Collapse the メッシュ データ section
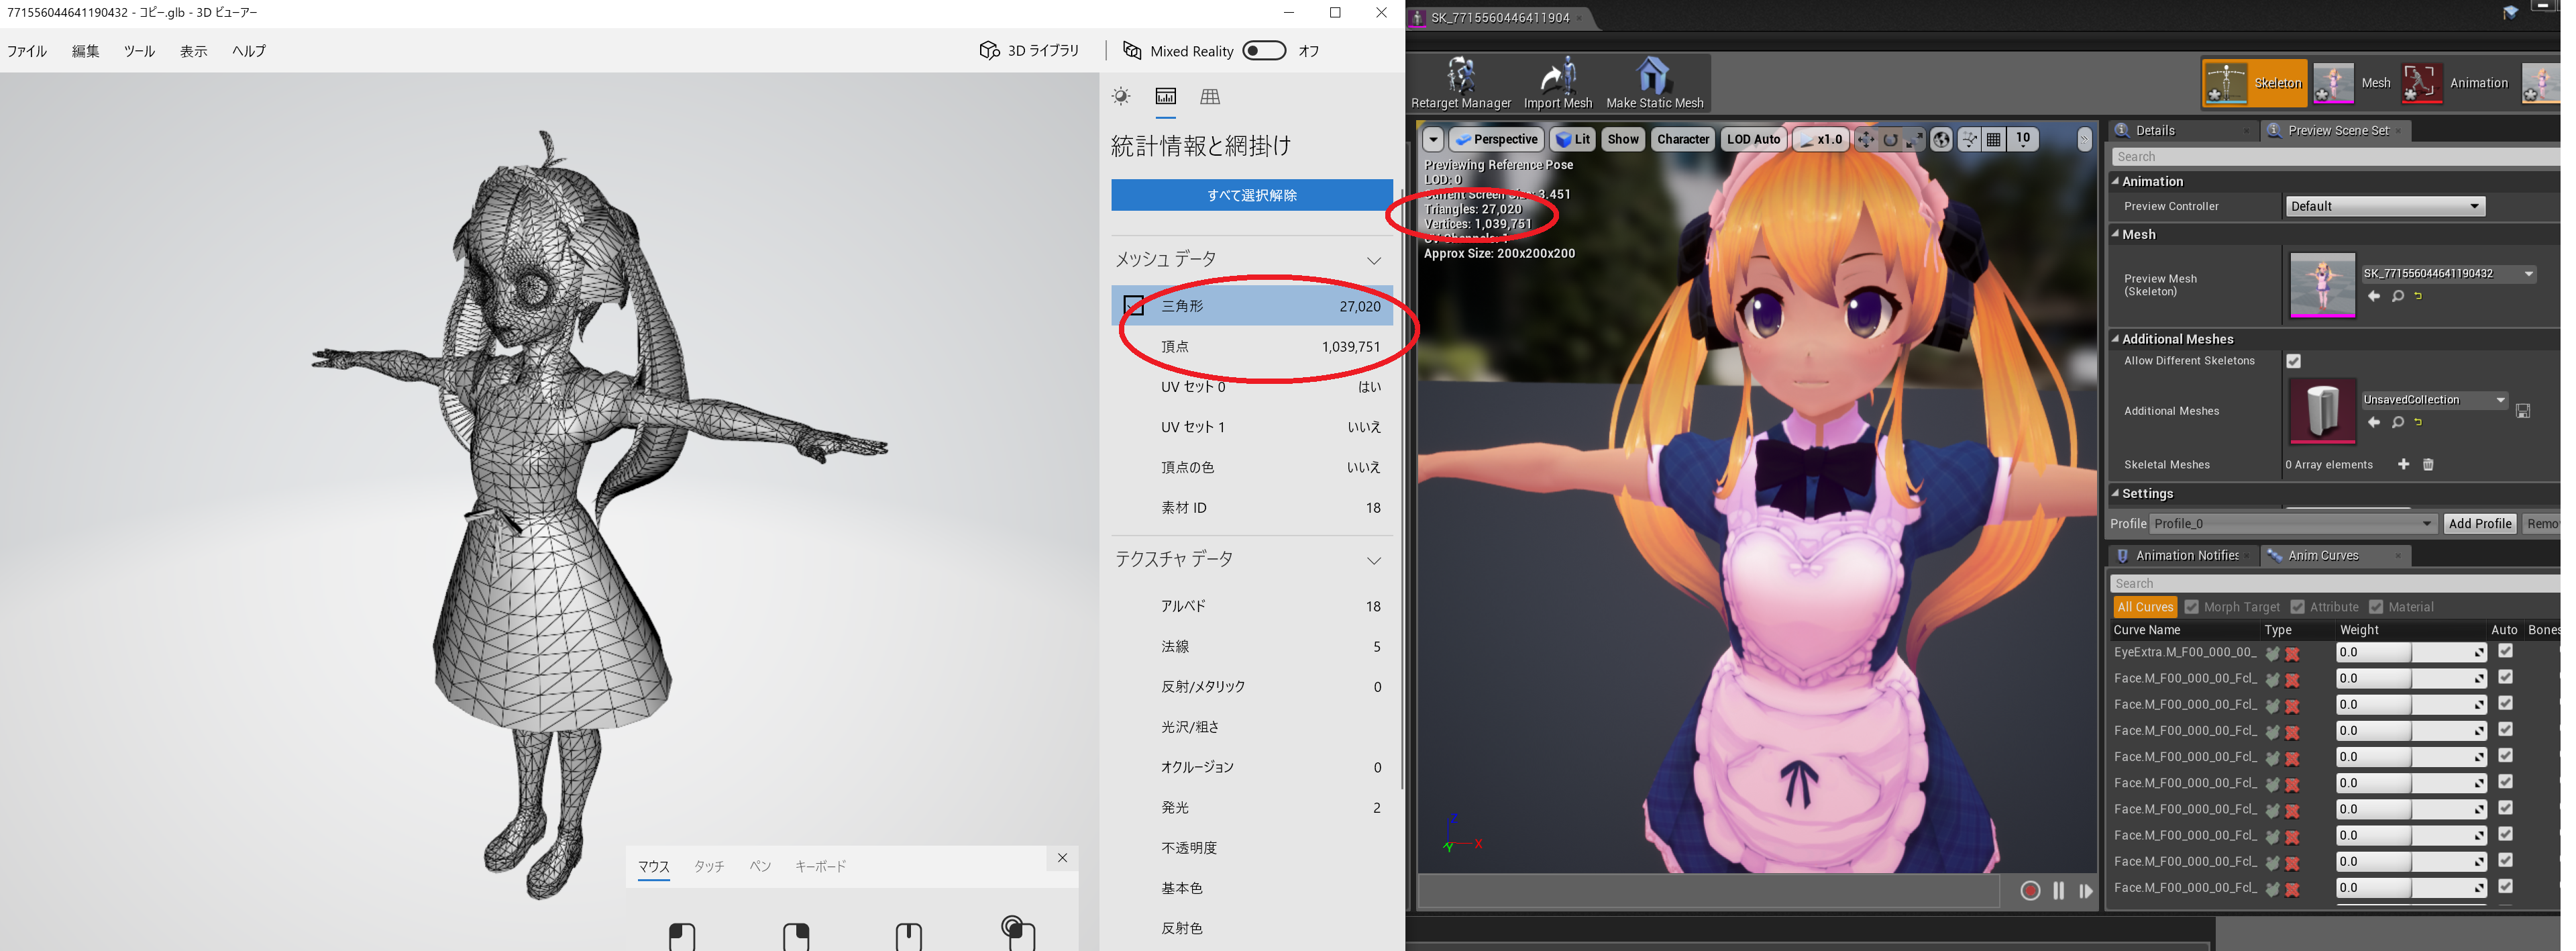This screenshot has height=951, width=2576. [x=1374, y=260]
